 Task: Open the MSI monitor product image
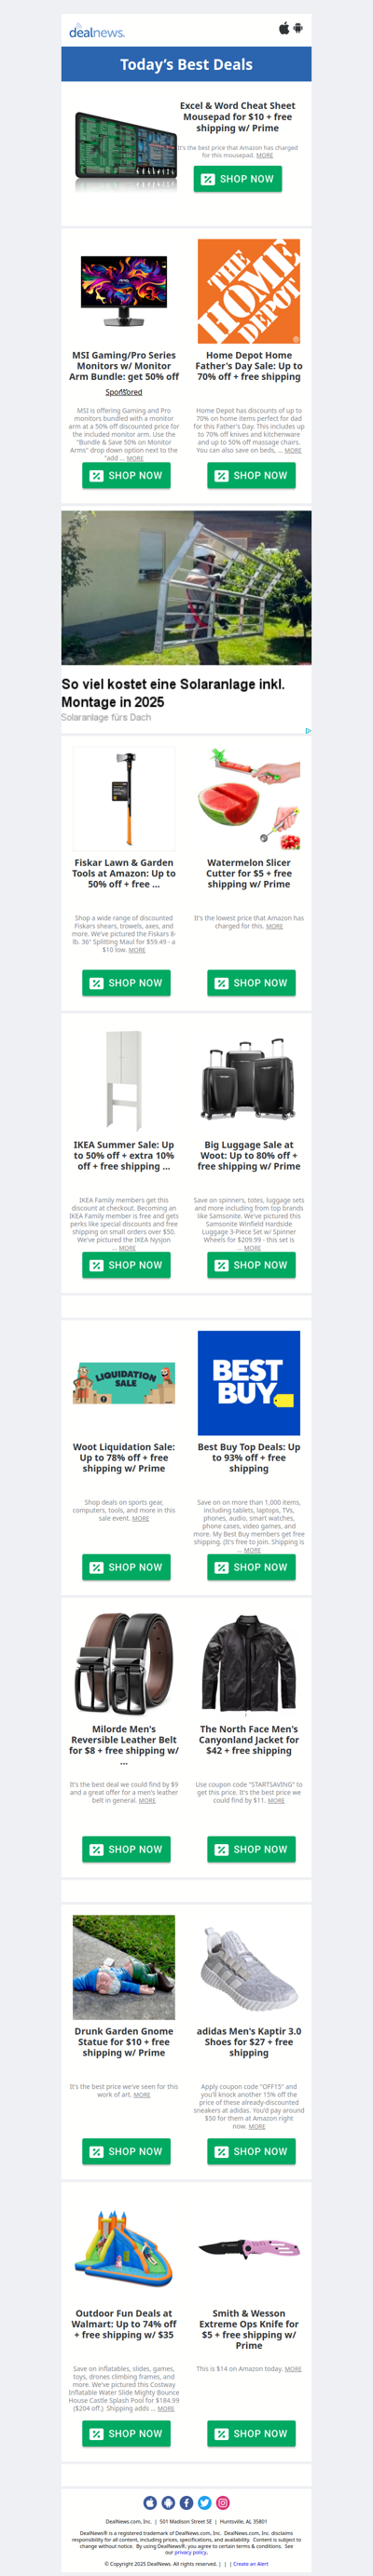click(124, 291)
